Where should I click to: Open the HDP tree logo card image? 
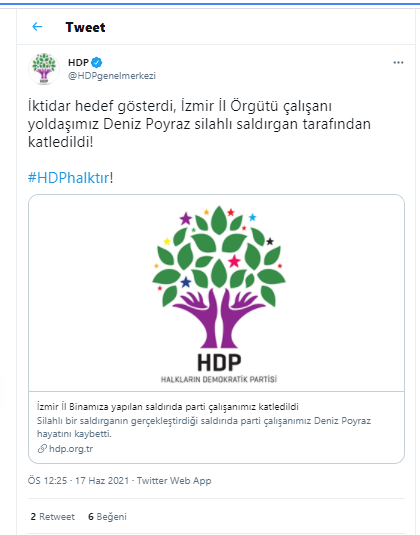[217, 293]
